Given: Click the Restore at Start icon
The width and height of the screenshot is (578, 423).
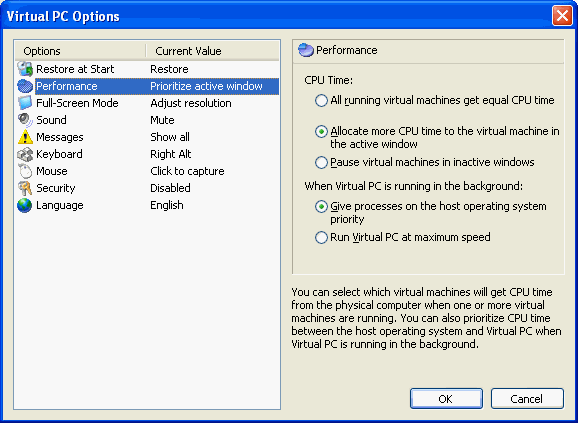Looking at the screenshot, I should pyautogui.click(x=25, y=69).
